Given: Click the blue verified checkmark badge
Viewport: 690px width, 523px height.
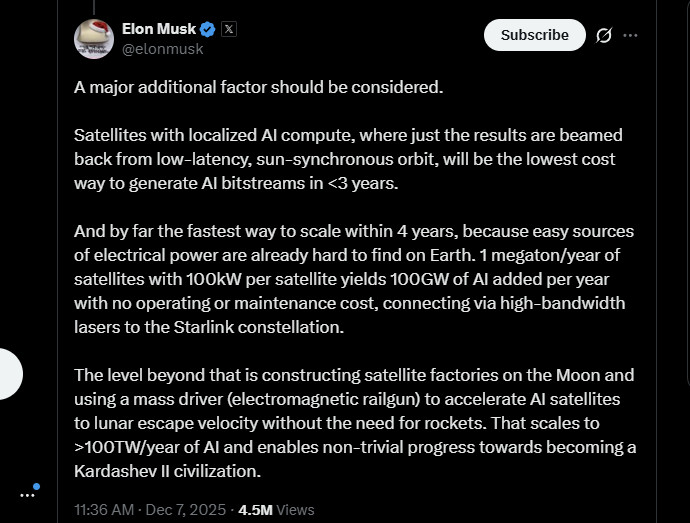Looking at the screenshot, I should (207, 29).
